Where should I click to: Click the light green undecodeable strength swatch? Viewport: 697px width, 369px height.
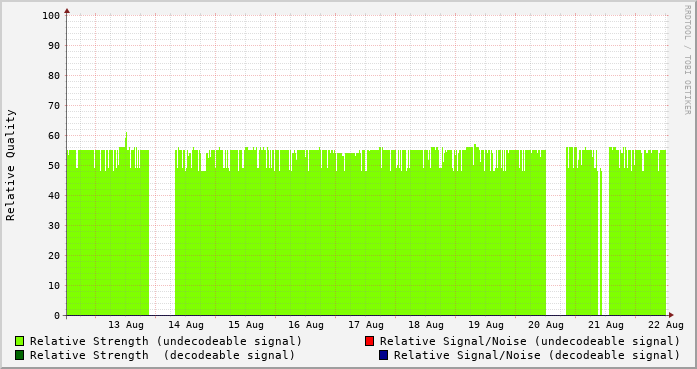[x=20, y=341]
